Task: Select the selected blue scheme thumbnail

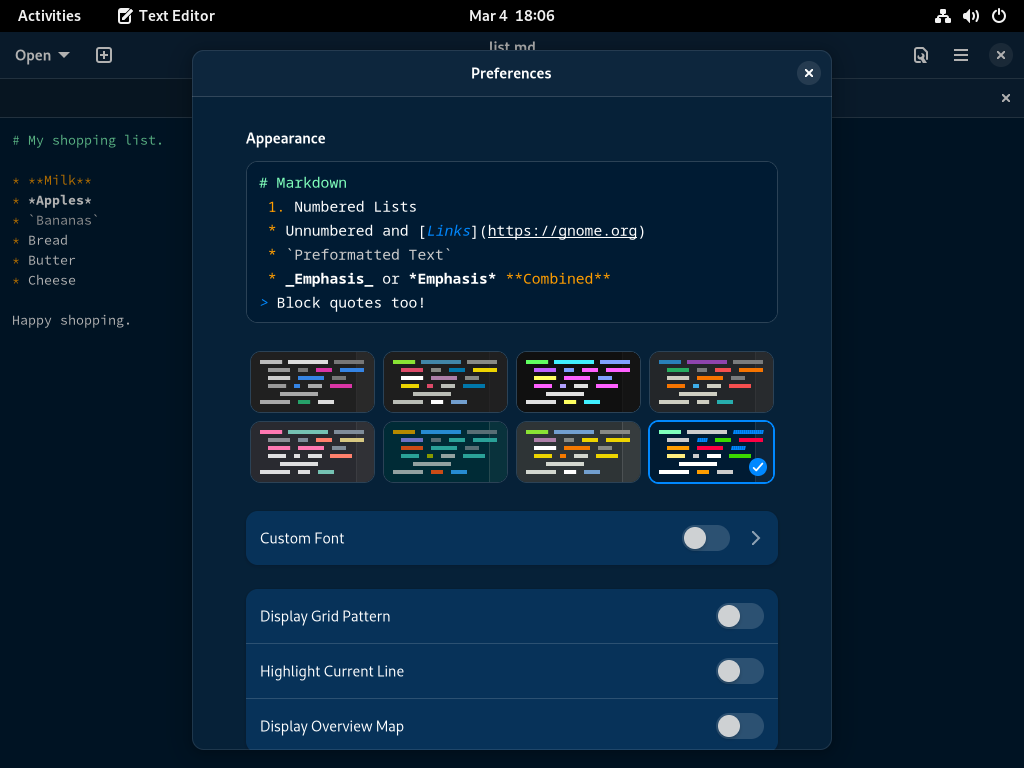Action: (x=711, y=452)
